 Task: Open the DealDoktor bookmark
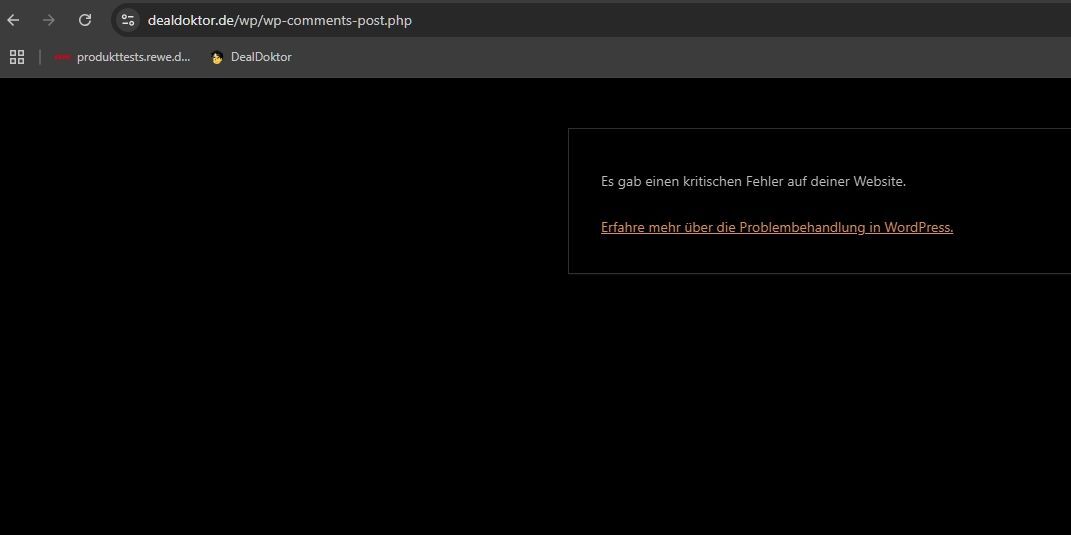251,57
